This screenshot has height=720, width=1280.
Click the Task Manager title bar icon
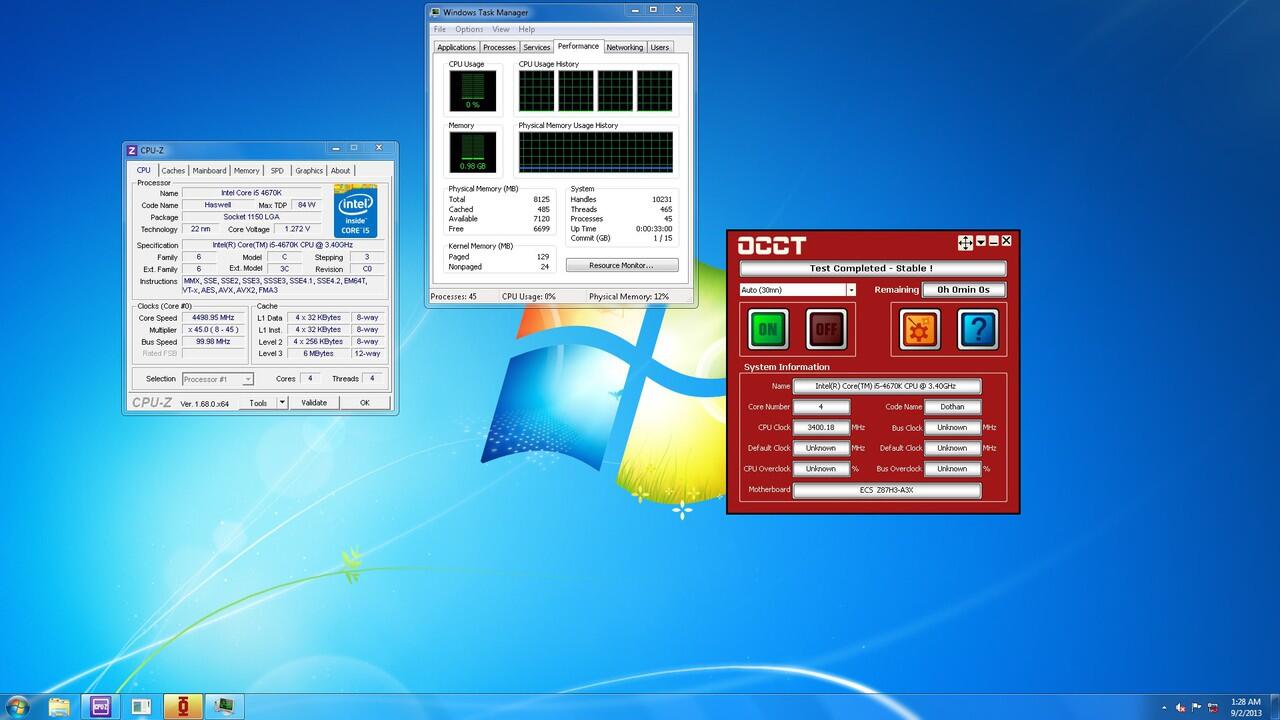point(435,13)
